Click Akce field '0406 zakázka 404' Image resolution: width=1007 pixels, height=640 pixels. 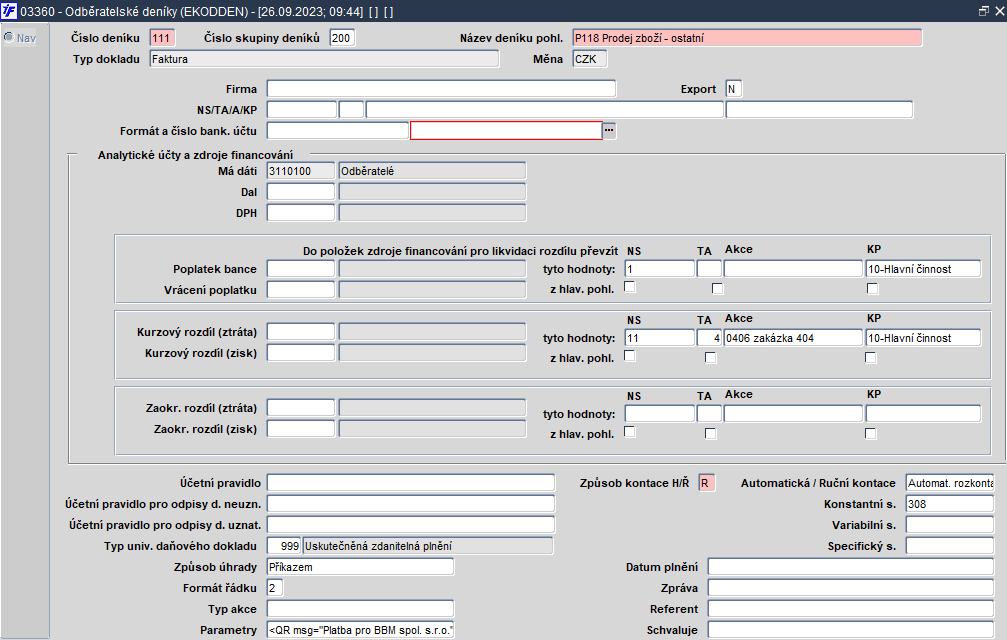coord(793,338)
